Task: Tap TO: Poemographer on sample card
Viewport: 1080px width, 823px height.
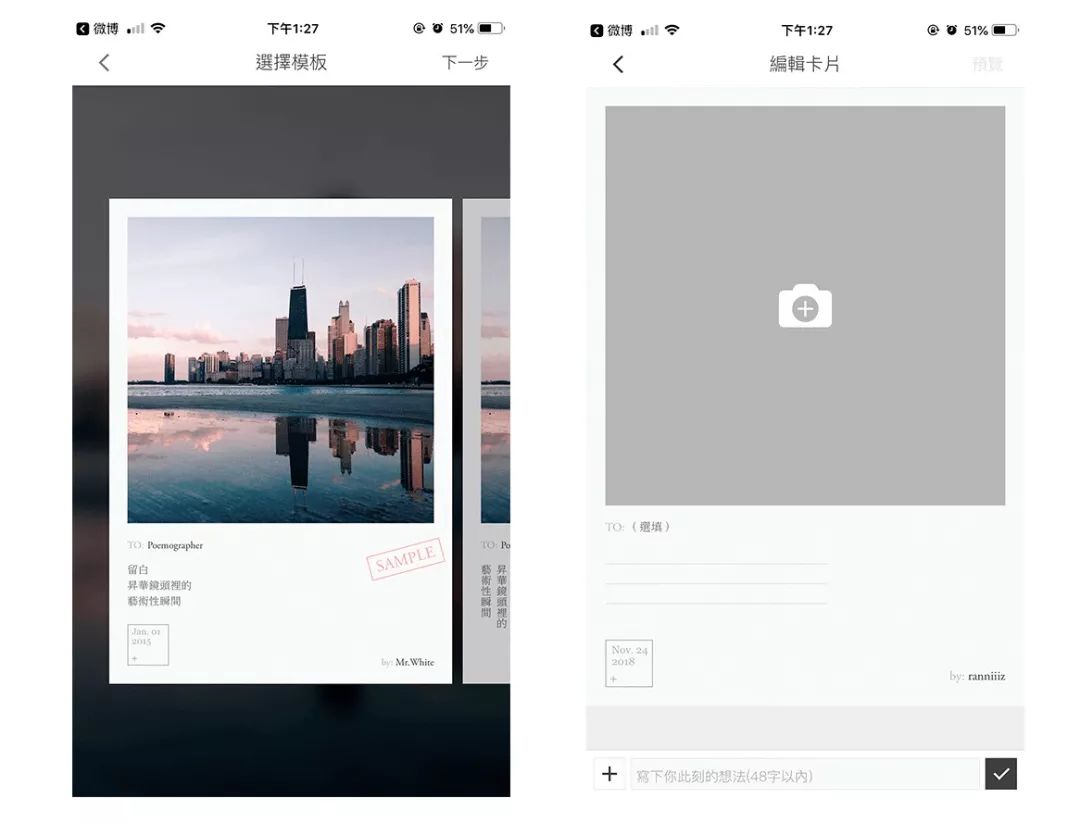Action: pyautogui.click(x=165, y=545)
